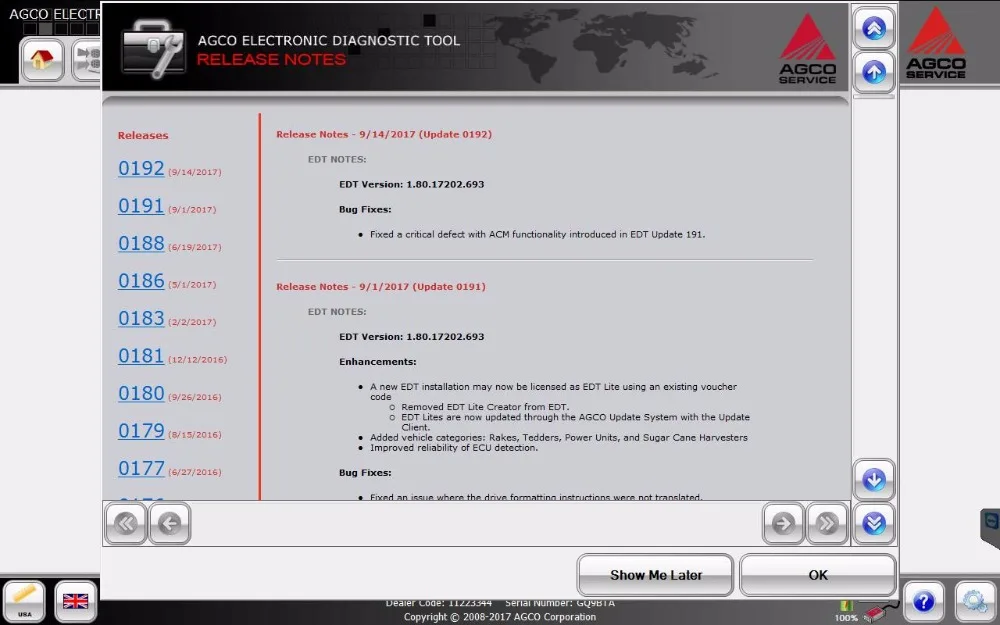
Task: Click Release Notes 9/1/2017 Update 0191 heading
Action: point(381,287)
